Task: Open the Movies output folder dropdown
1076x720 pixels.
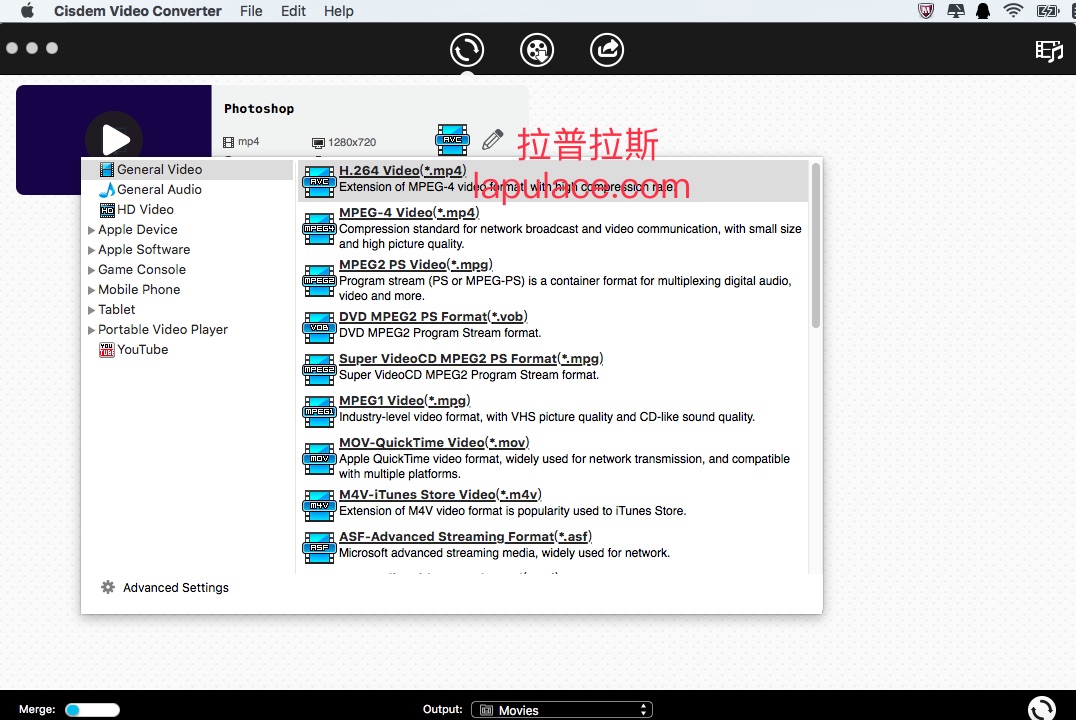Action: coord(561,710)
